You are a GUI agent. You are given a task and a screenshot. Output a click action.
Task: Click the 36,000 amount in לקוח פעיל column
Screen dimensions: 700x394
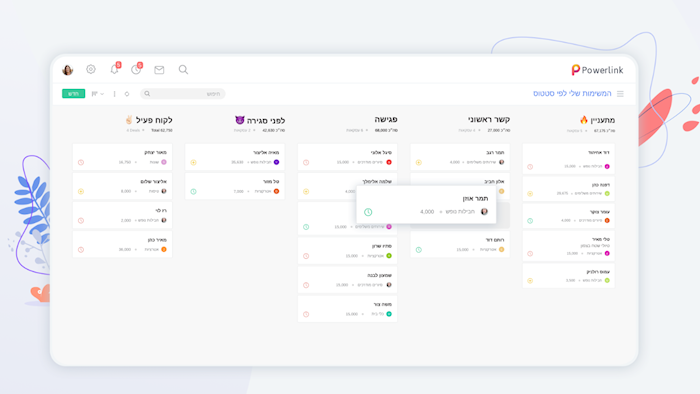(x=125, y=250)
